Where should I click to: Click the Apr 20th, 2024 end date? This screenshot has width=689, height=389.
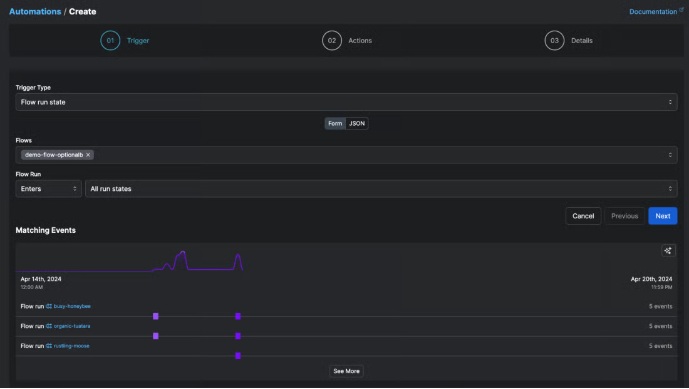point(651,279)
